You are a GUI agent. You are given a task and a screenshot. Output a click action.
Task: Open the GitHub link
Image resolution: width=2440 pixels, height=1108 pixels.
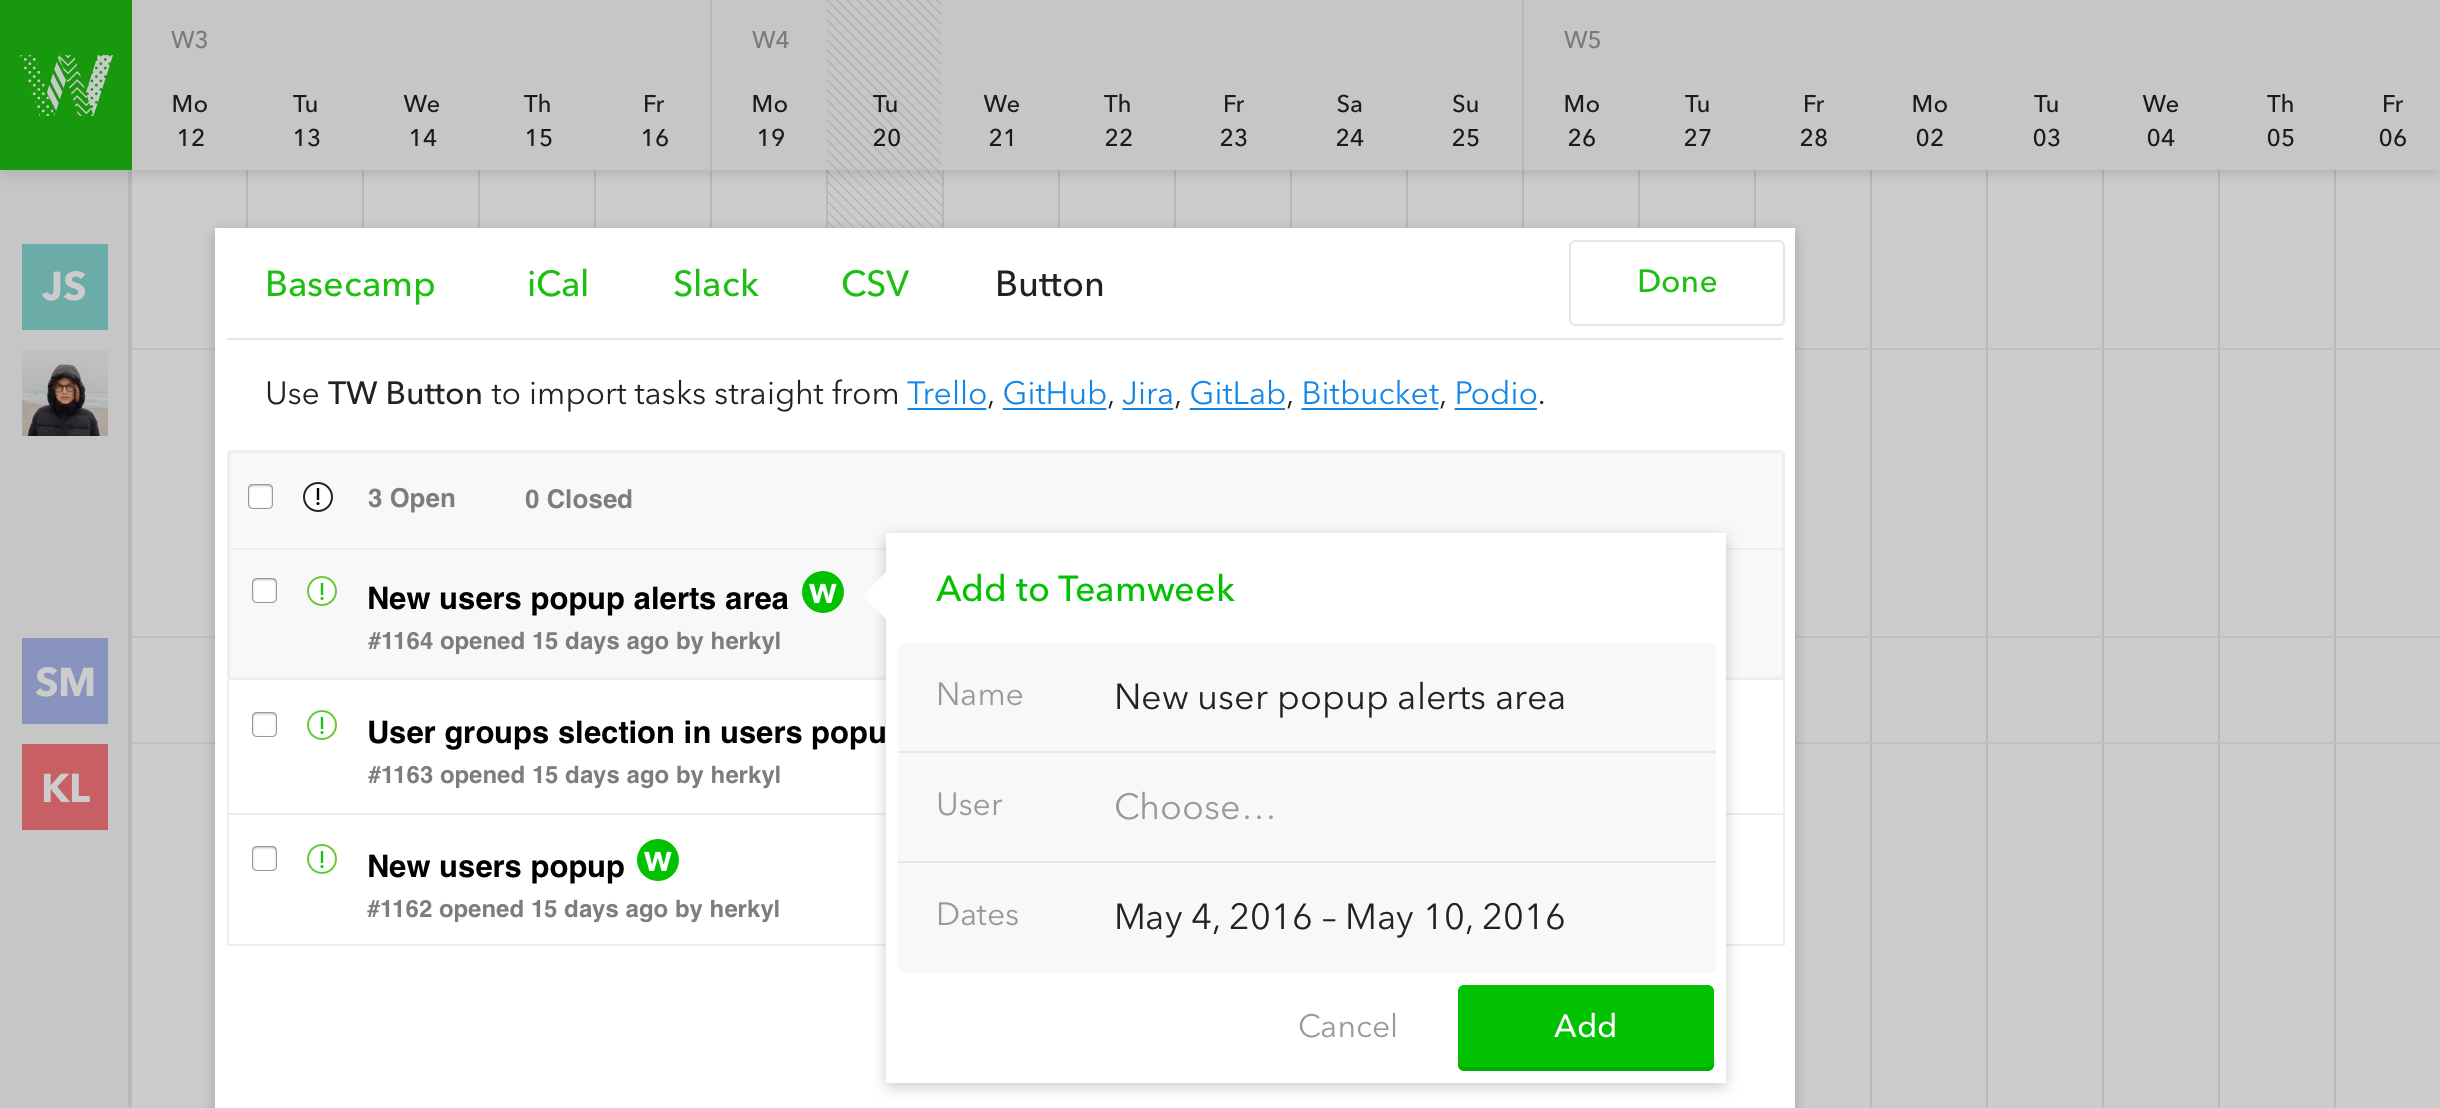1054,393
